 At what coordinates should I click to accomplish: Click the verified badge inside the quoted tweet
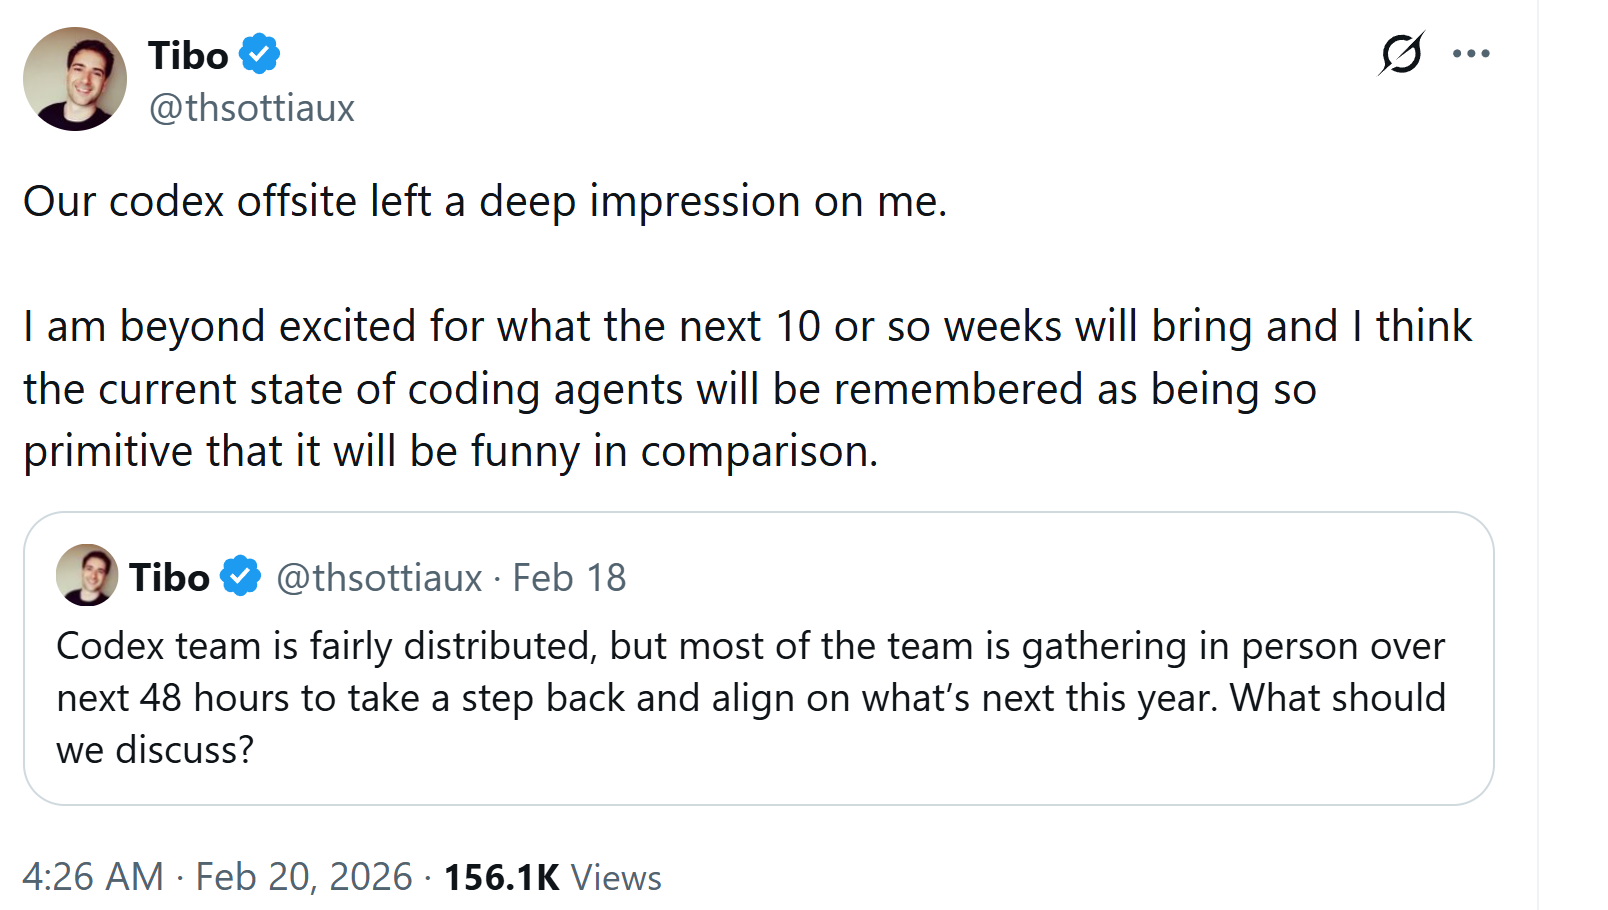pyautogui.click(x=241, y=577)
